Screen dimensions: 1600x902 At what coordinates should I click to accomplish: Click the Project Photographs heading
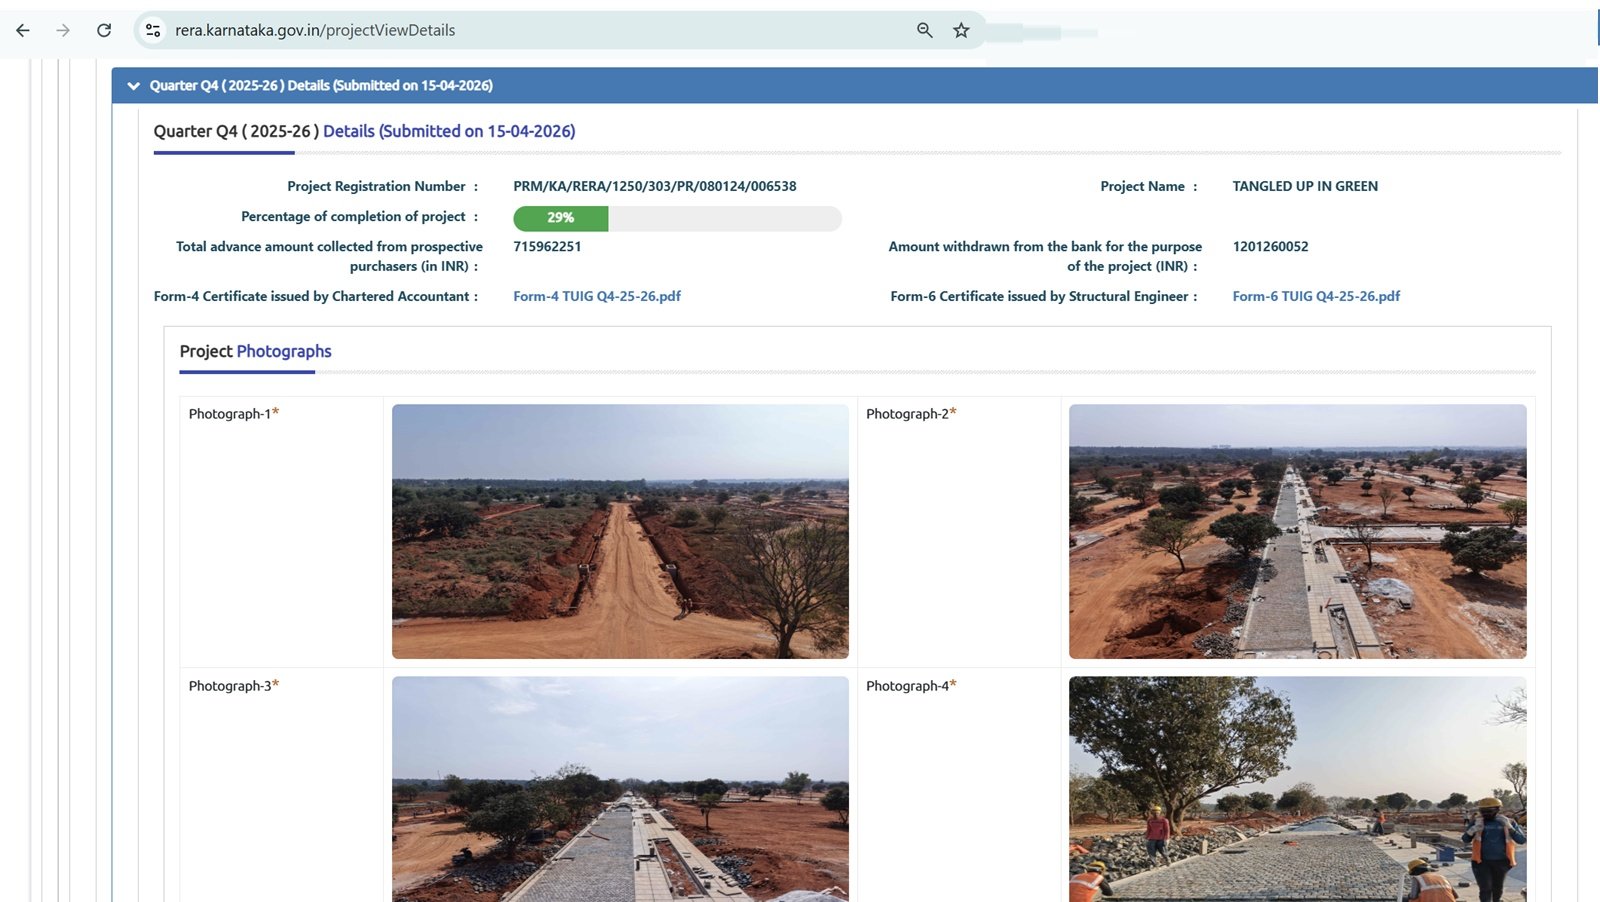255,351
